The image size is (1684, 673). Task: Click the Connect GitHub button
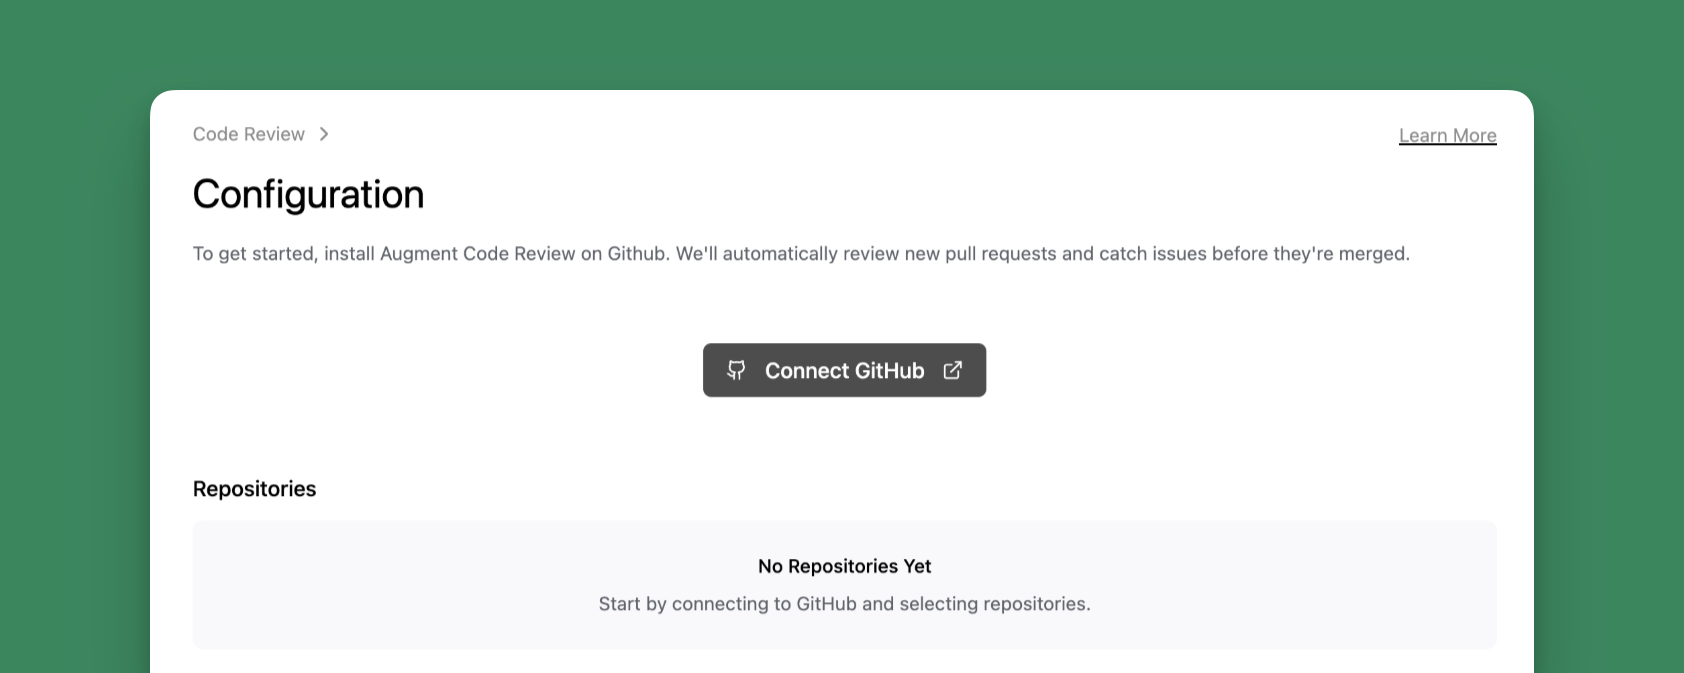tap(843, 370)
